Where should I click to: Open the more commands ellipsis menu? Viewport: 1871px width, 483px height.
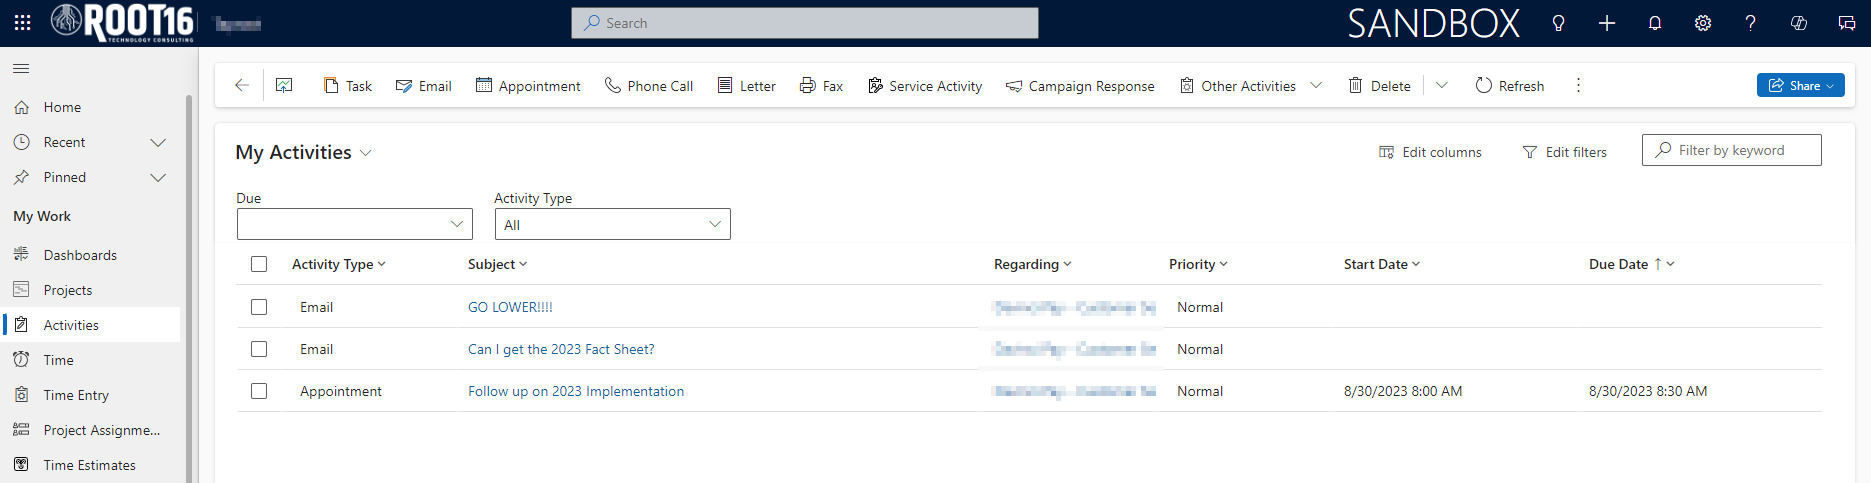pyautogui.click(x=1578, y=86)
